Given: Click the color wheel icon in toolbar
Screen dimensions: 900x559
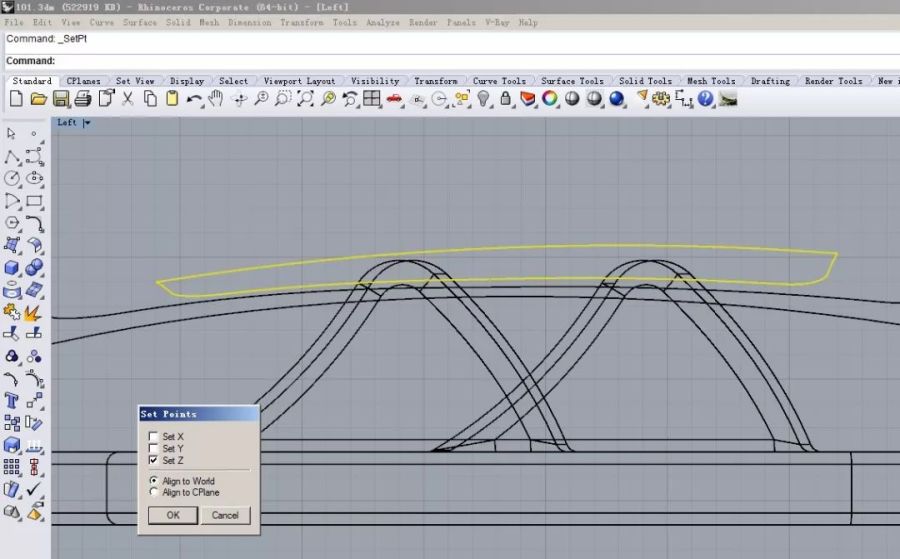Looking at the screenshot, I should point(550,98).
